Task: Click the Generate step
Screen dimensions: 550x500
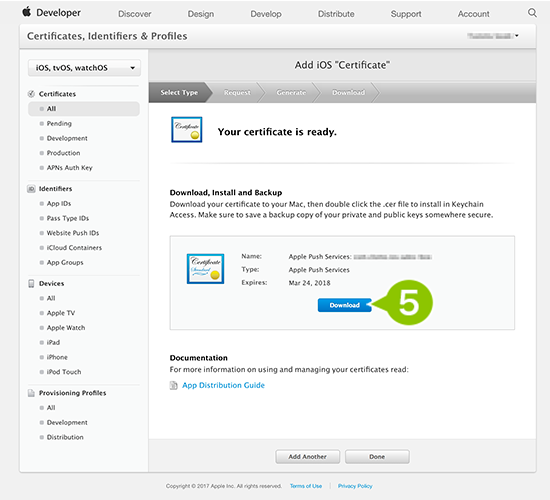Action: pyautogui.click(x=291, y=93)
